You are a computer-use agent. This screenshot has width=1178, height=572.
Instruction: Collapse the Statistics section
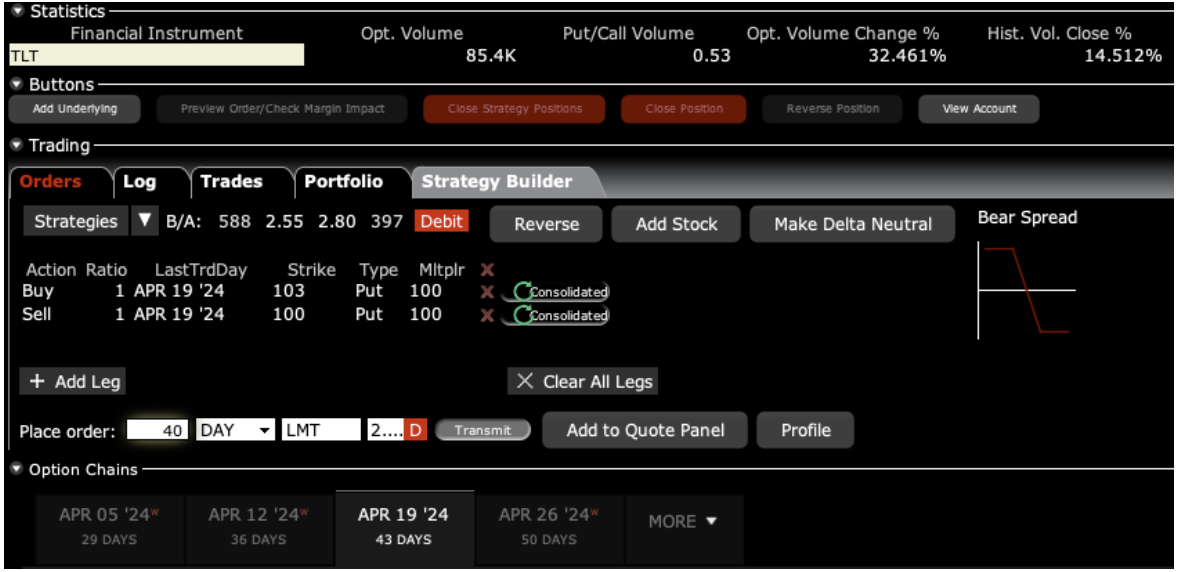pyautogui.click(x=17, y=12)
